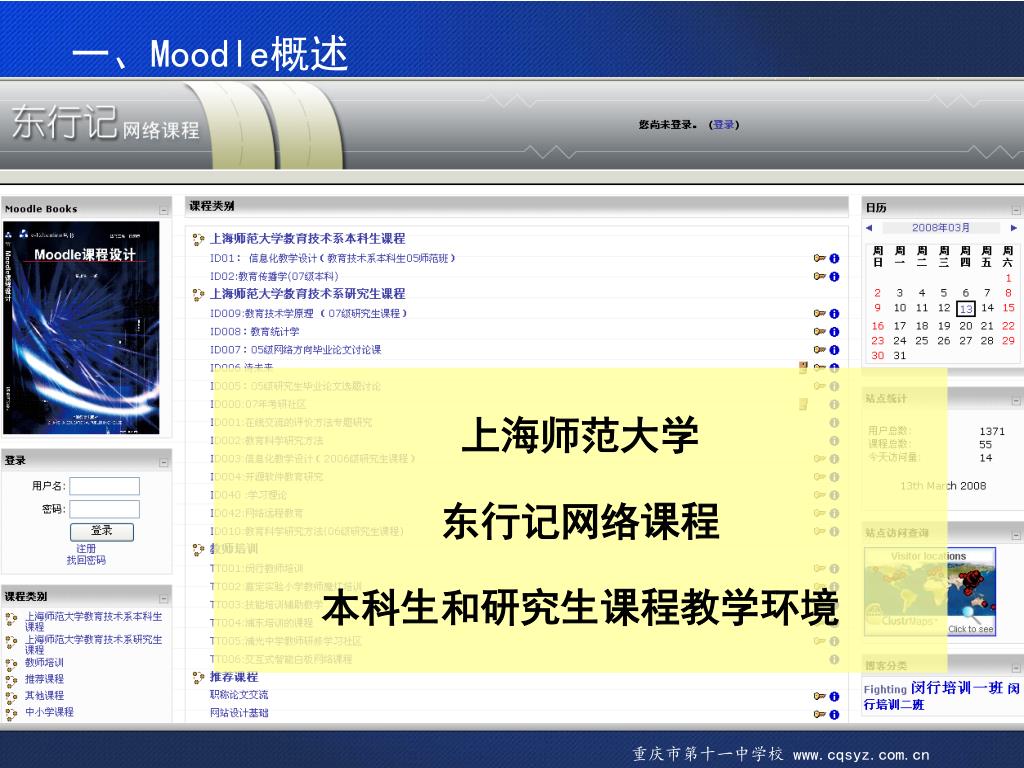Image resolution: width=1024 pixels, height=768 pixels.
Task: Click info icon on ID02 row
Action: click(834, 277)
